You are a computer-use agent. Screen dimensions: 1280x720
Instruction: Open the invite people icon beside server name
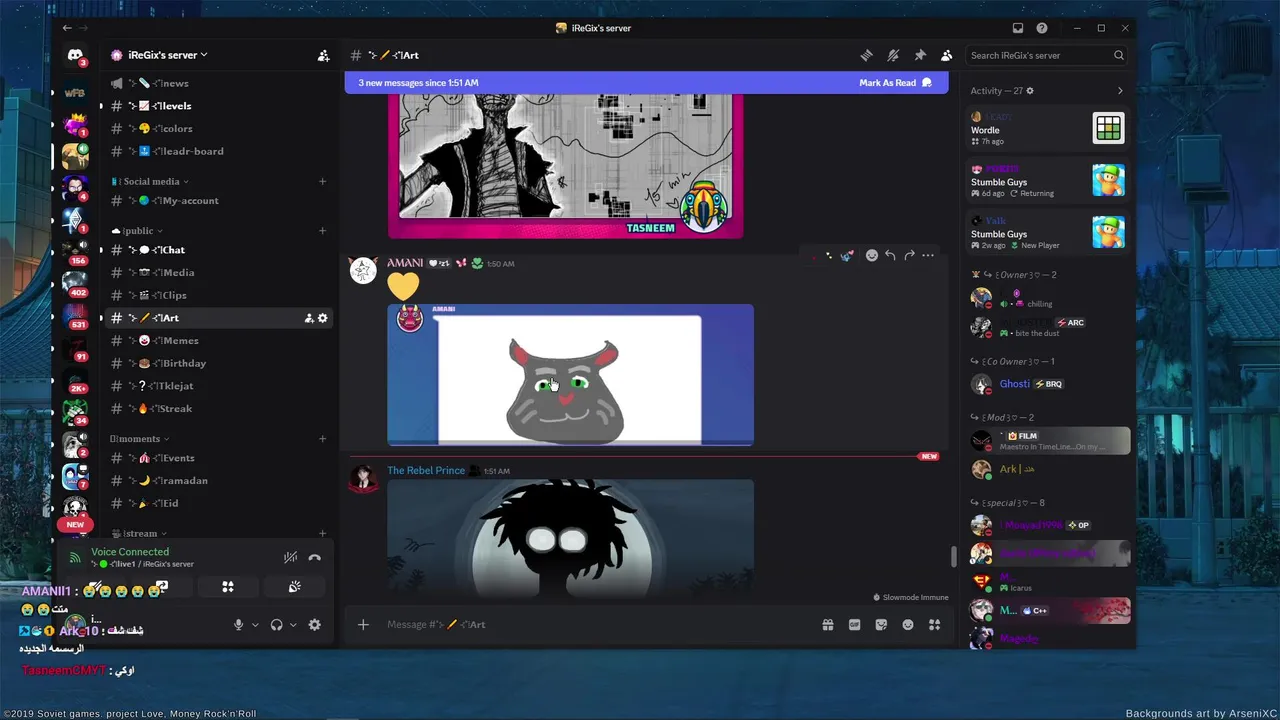[x=323, y=56]
